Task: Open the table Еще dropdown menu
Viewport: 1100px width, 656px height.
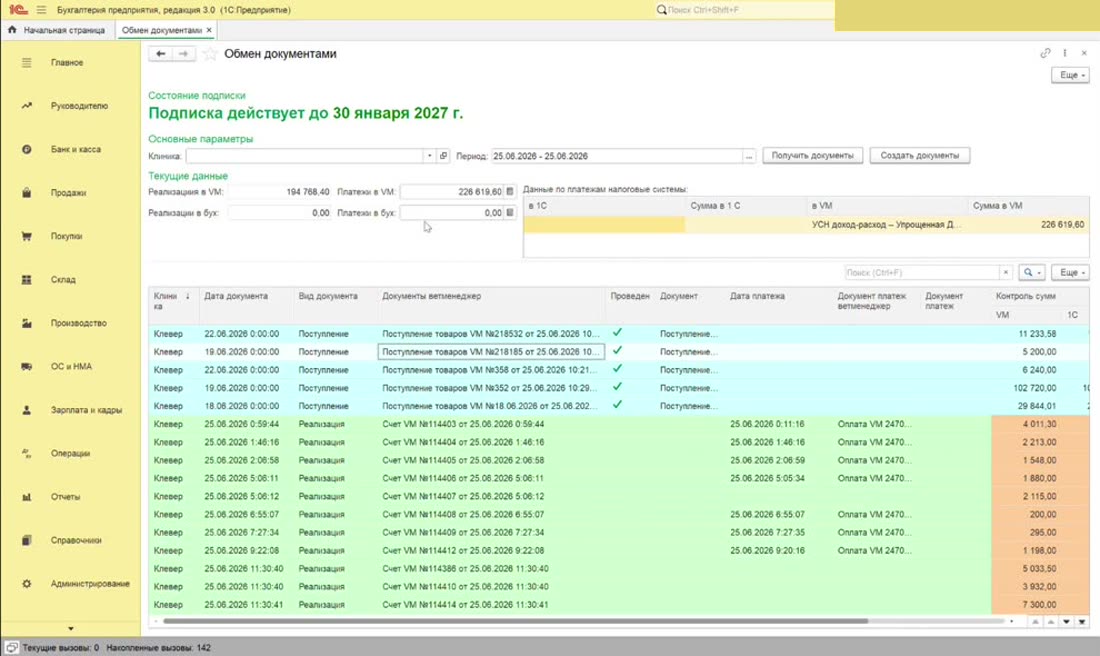Action: click(1071, 272)
